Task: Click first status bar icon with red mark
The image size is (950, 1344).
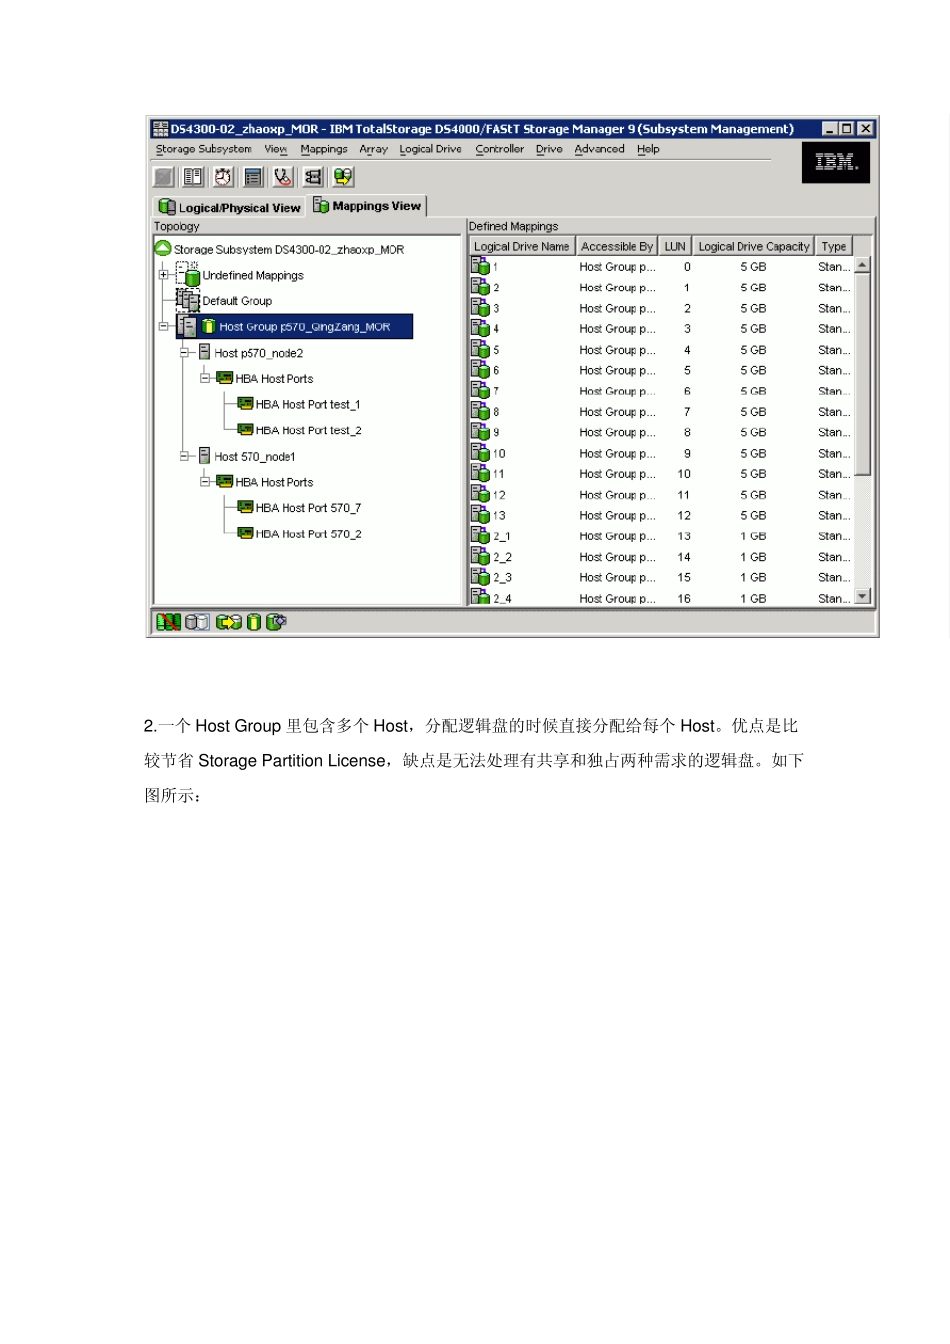Action: [x=168, y=622]
